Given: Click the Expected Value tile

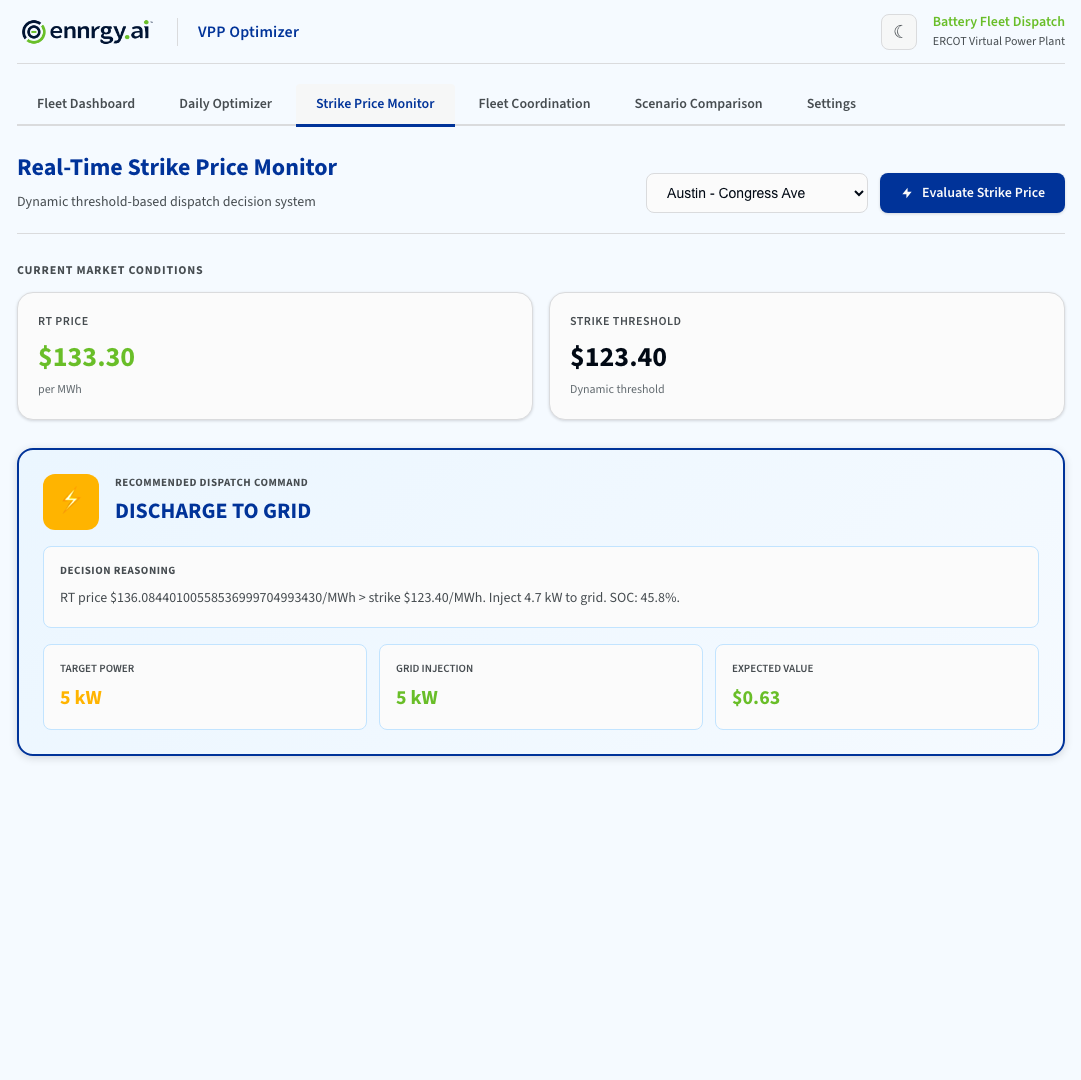Looking at the screenshot, I should tap(876, 687).
